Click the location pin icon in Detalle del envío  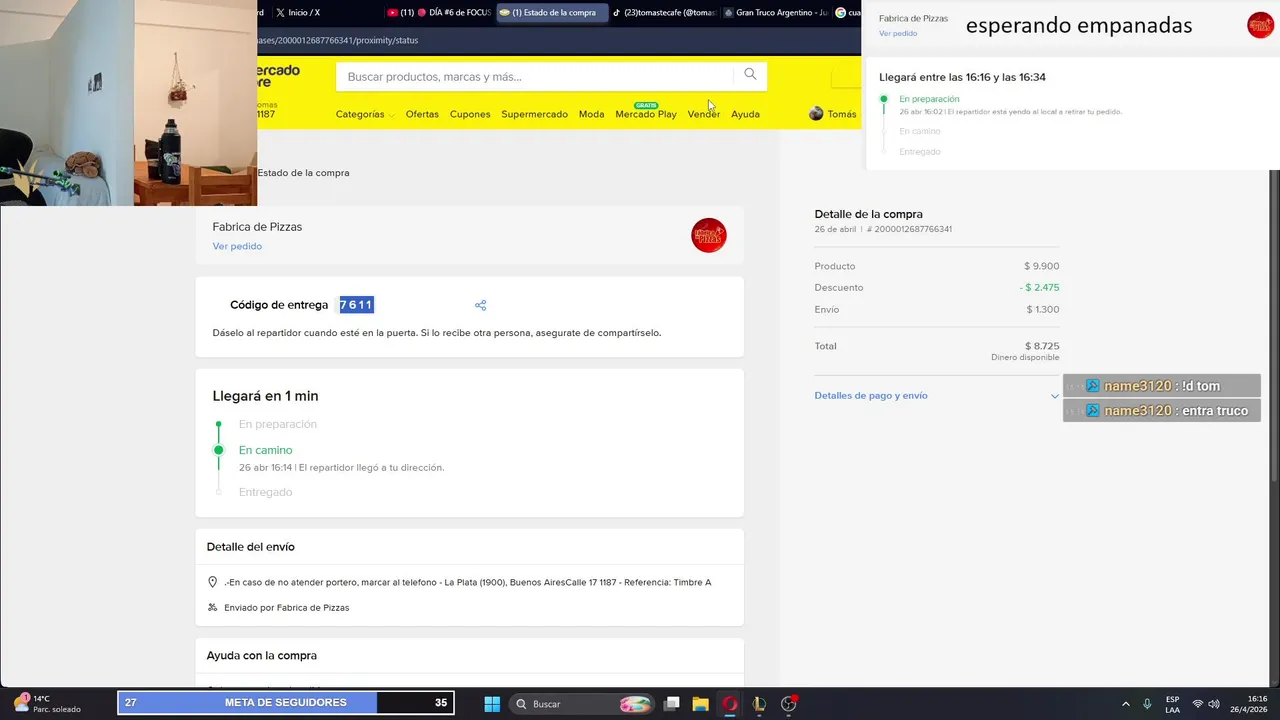coord(212,582)
